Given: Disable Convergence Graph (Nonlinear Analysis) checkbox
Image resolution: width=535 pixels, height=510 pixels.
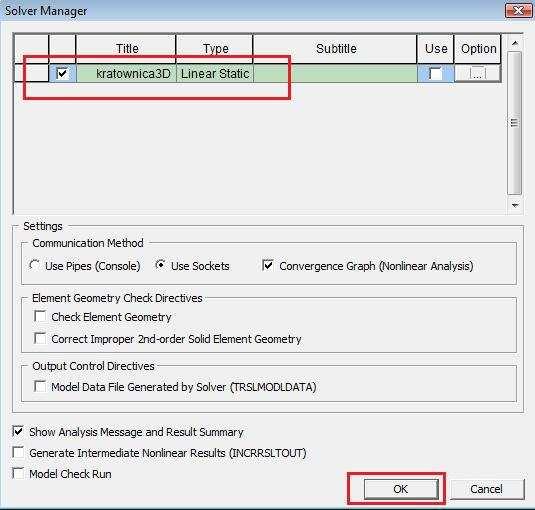Looking at the screenshot, I should coord(268,265).
